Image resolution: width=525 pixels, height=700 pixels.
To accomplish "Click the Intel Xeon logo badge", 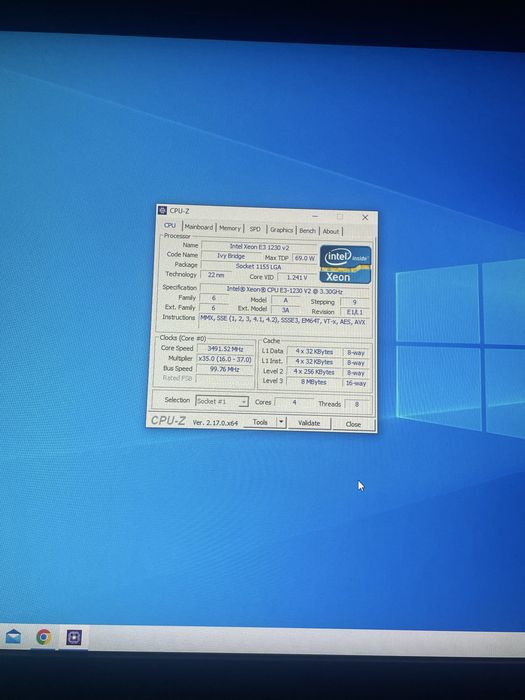I will point(346,264).
